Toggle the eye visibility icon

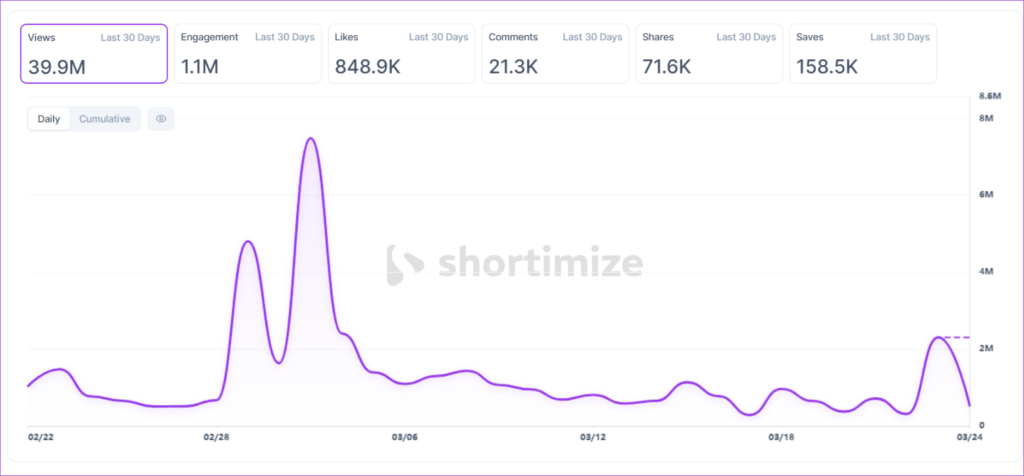tap(161, 119)
